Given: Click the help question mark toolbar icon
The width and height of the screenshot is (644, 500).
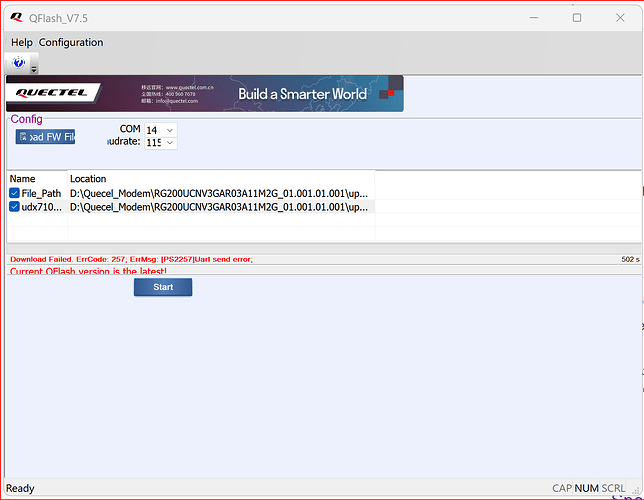Looking at the screenshot, I should coord(19,63).
